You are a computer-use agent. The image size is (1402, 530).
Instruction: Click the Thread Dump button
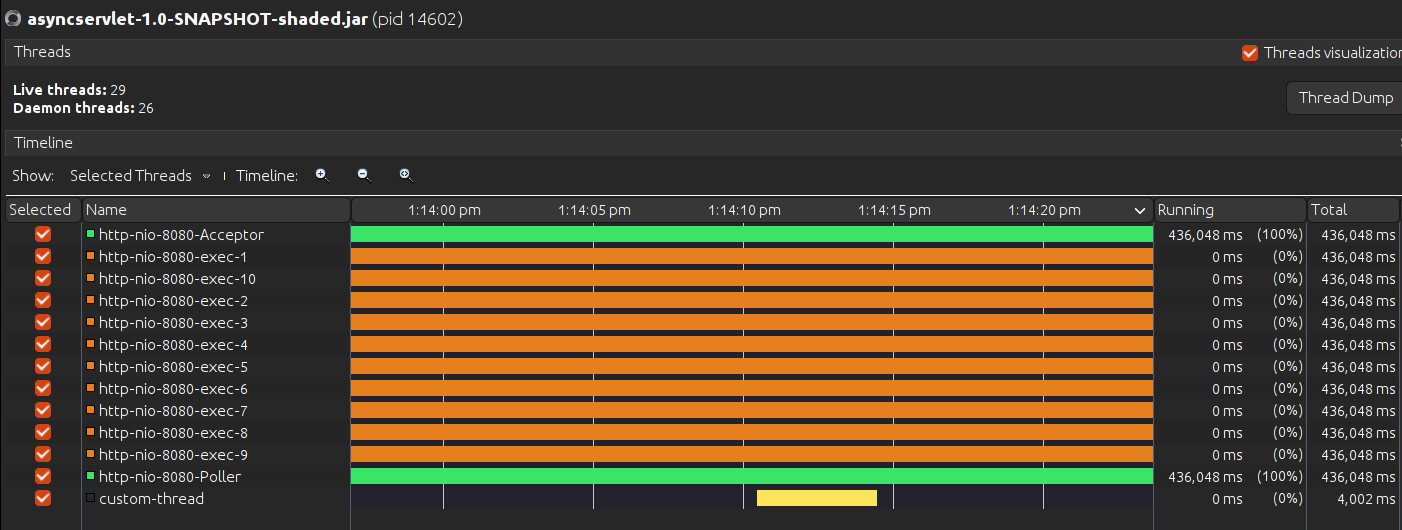[1345, 98]
